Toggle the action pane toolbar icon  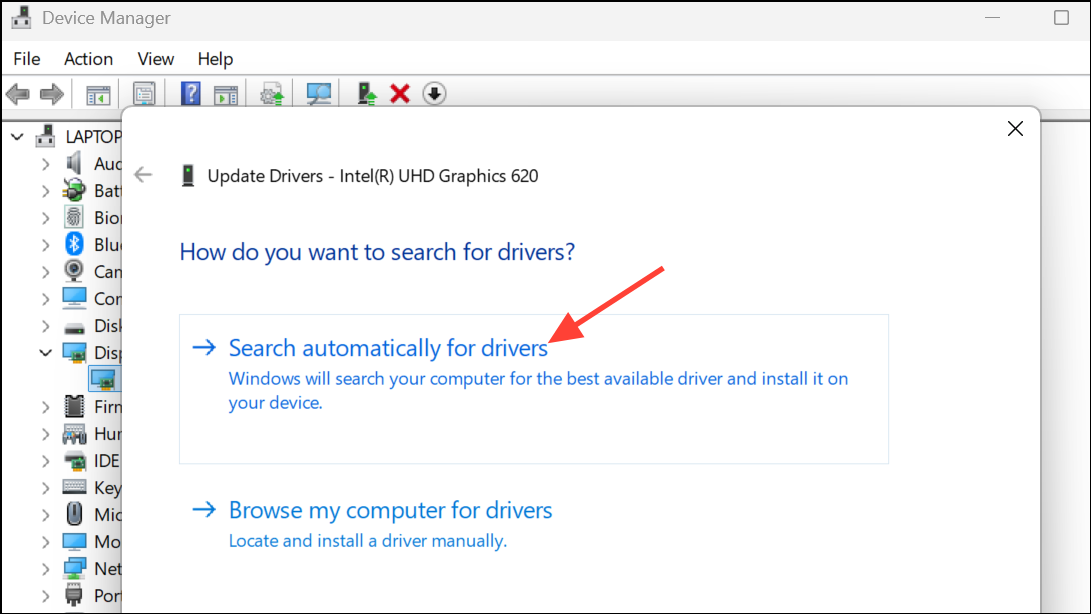(x=225, y=94)
